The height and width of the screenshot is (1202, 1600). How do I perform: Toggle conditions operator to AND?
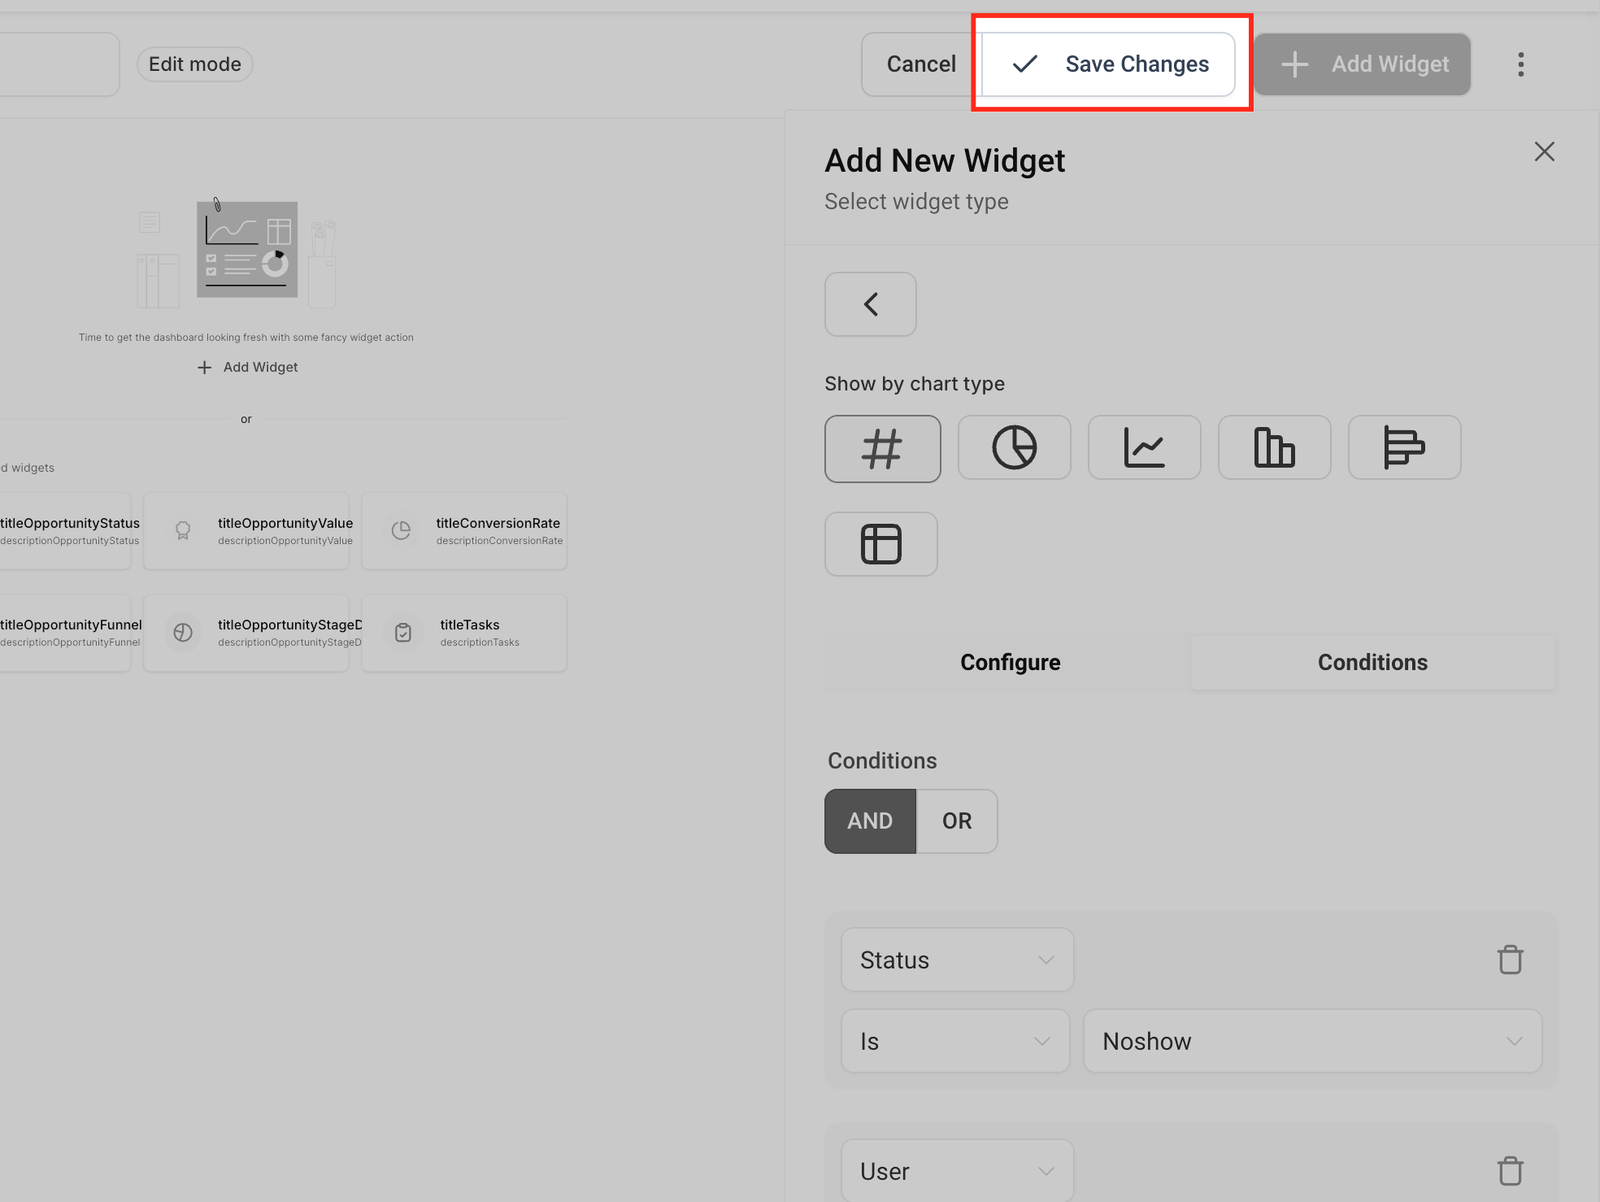[870, 821]
